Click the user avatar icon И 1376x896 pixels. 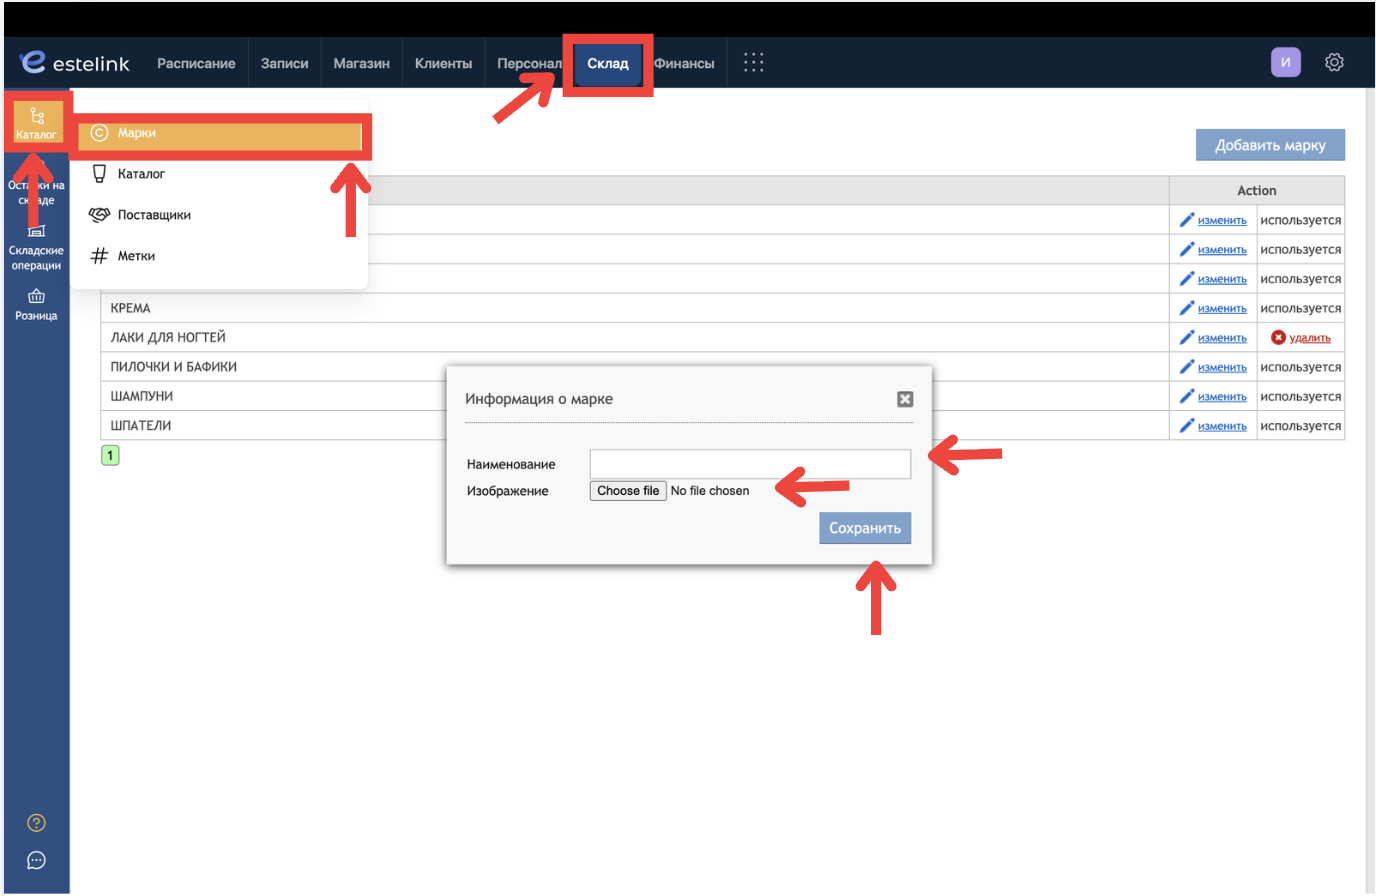coord(1286,62)
